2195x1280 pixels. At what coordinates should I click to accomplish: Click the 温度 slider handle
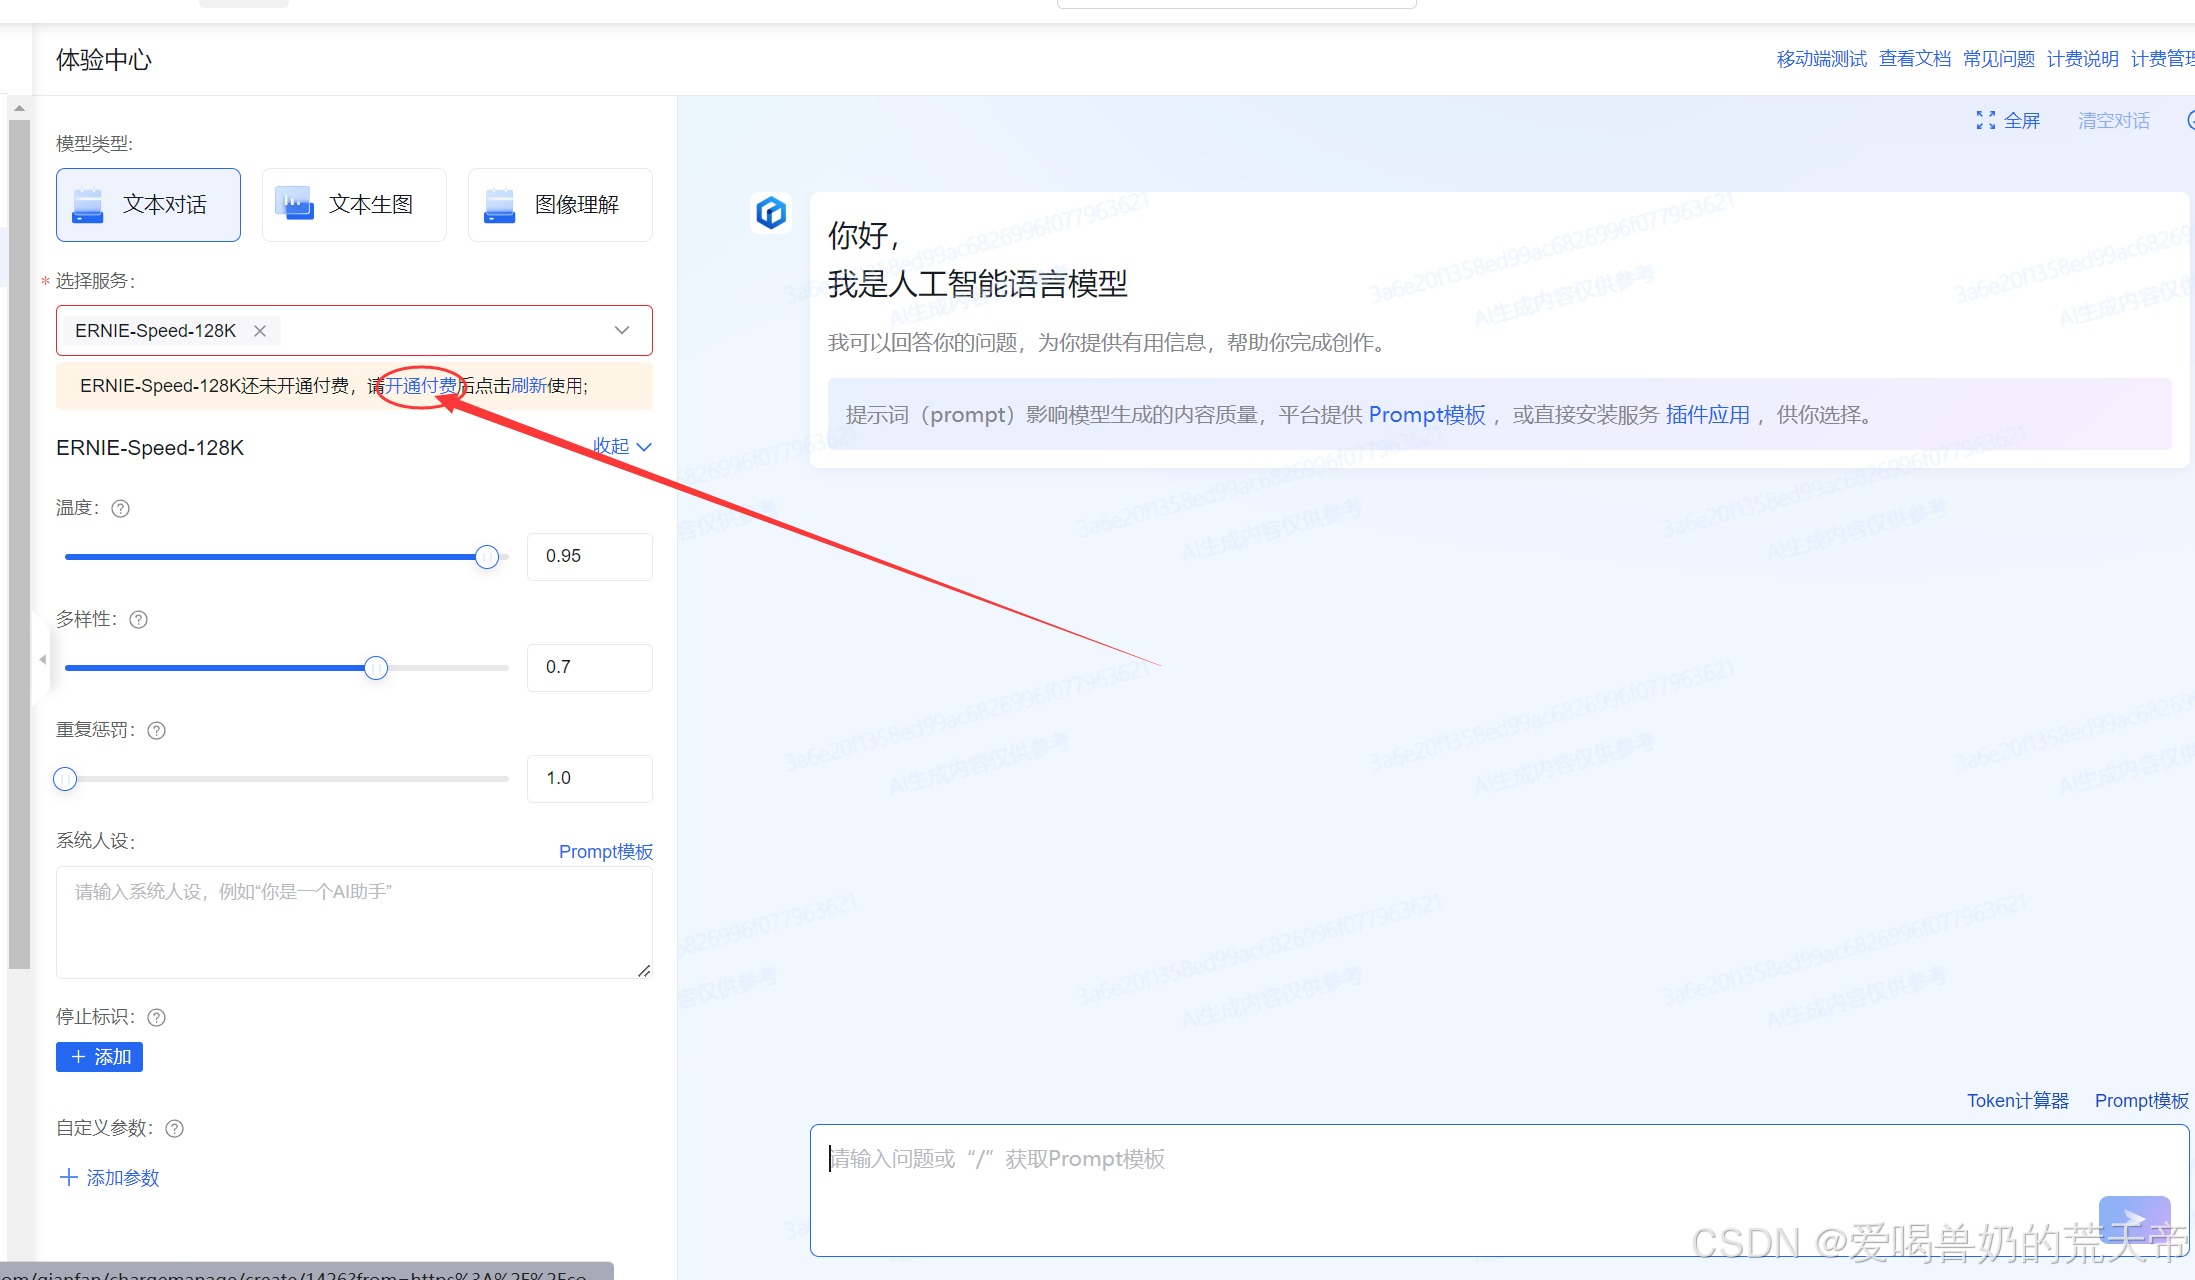click(487, 557)
